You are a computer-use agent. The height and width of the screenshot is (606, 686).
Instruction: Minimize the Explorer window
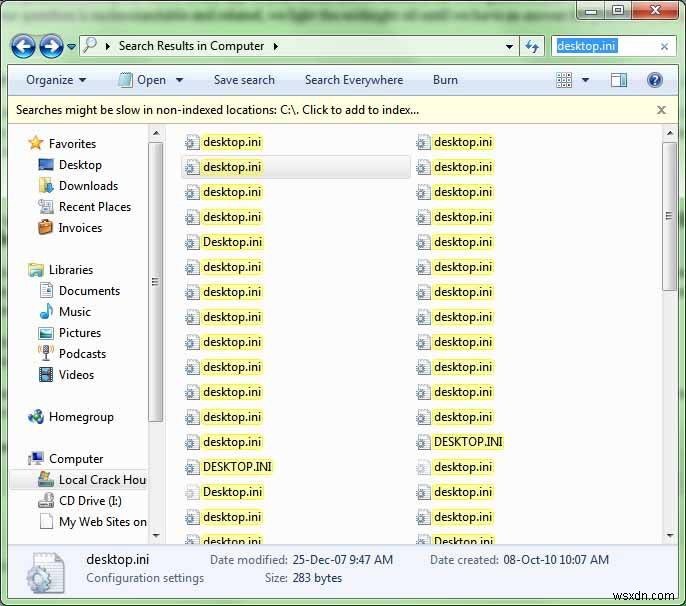591,11
